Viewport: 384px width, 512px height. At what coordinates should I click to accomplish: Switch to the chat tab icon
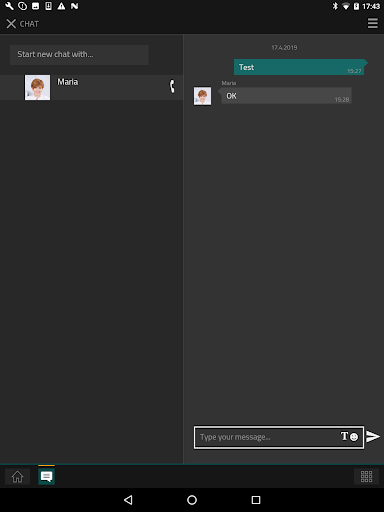(x=46, y=477)
